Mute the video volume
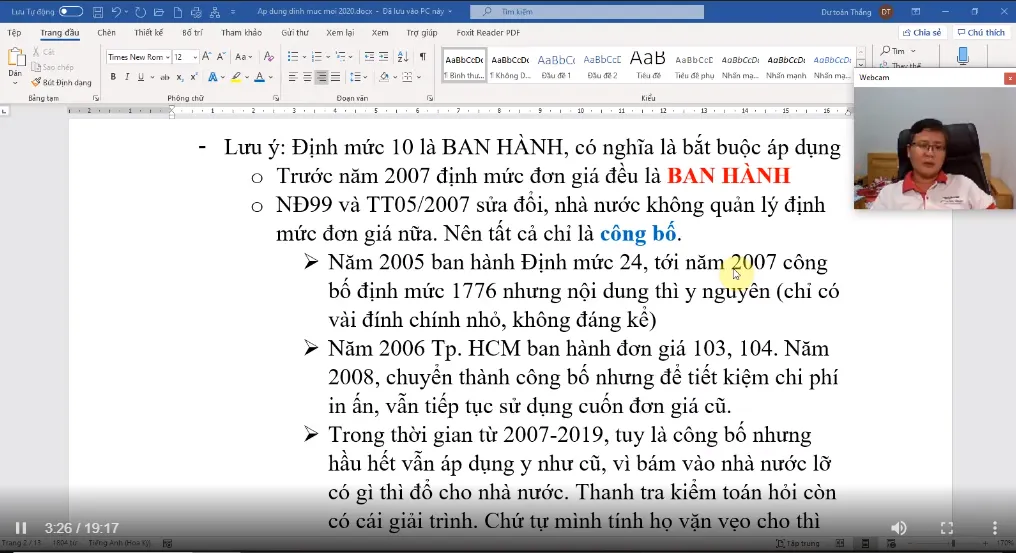 [x=899, y=528]
